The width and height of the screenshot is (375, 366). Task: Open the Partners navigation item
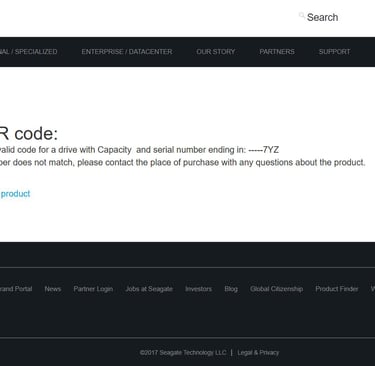(277, 52)
